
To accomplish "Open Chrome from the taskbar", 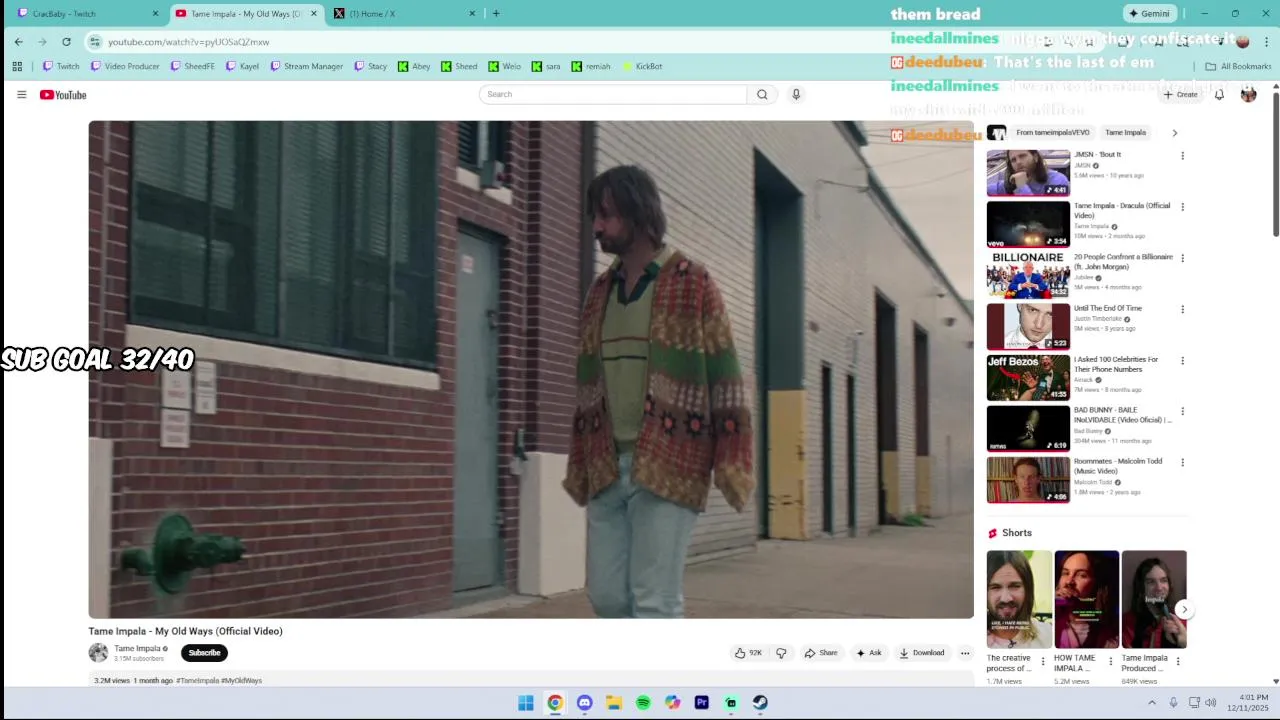I will (555, 703).
